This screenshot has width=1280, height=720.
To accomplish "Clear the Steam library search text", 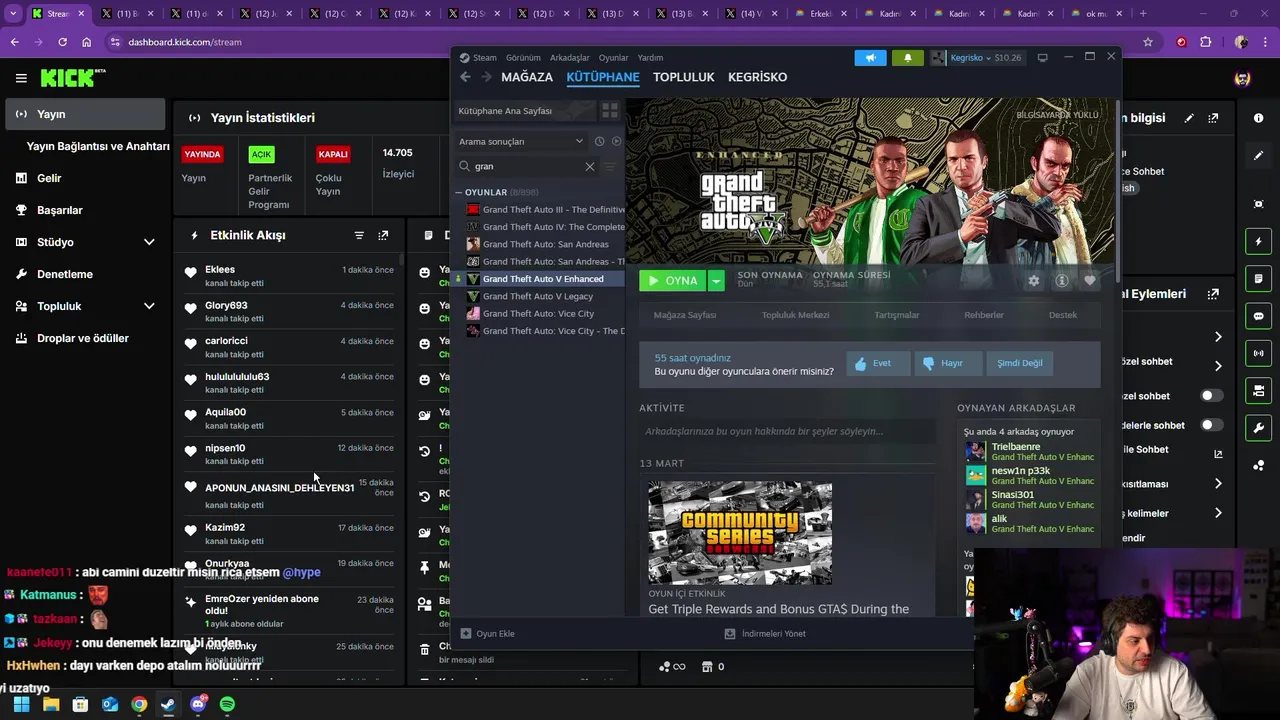I will click(590, 166).
